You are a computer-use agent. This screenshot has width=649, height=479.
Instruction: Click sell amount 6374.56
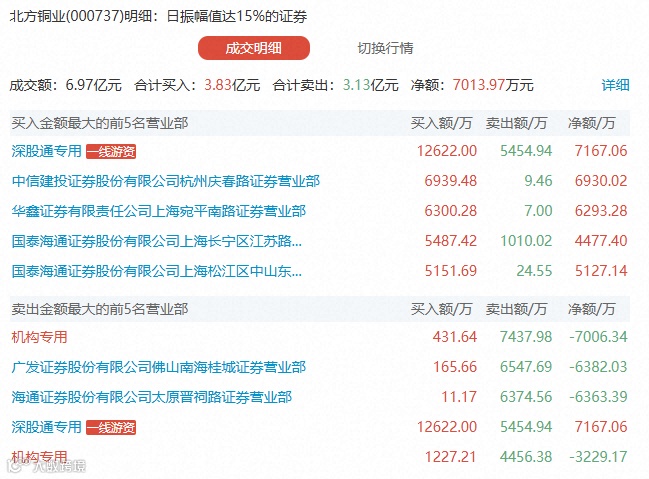526,397
